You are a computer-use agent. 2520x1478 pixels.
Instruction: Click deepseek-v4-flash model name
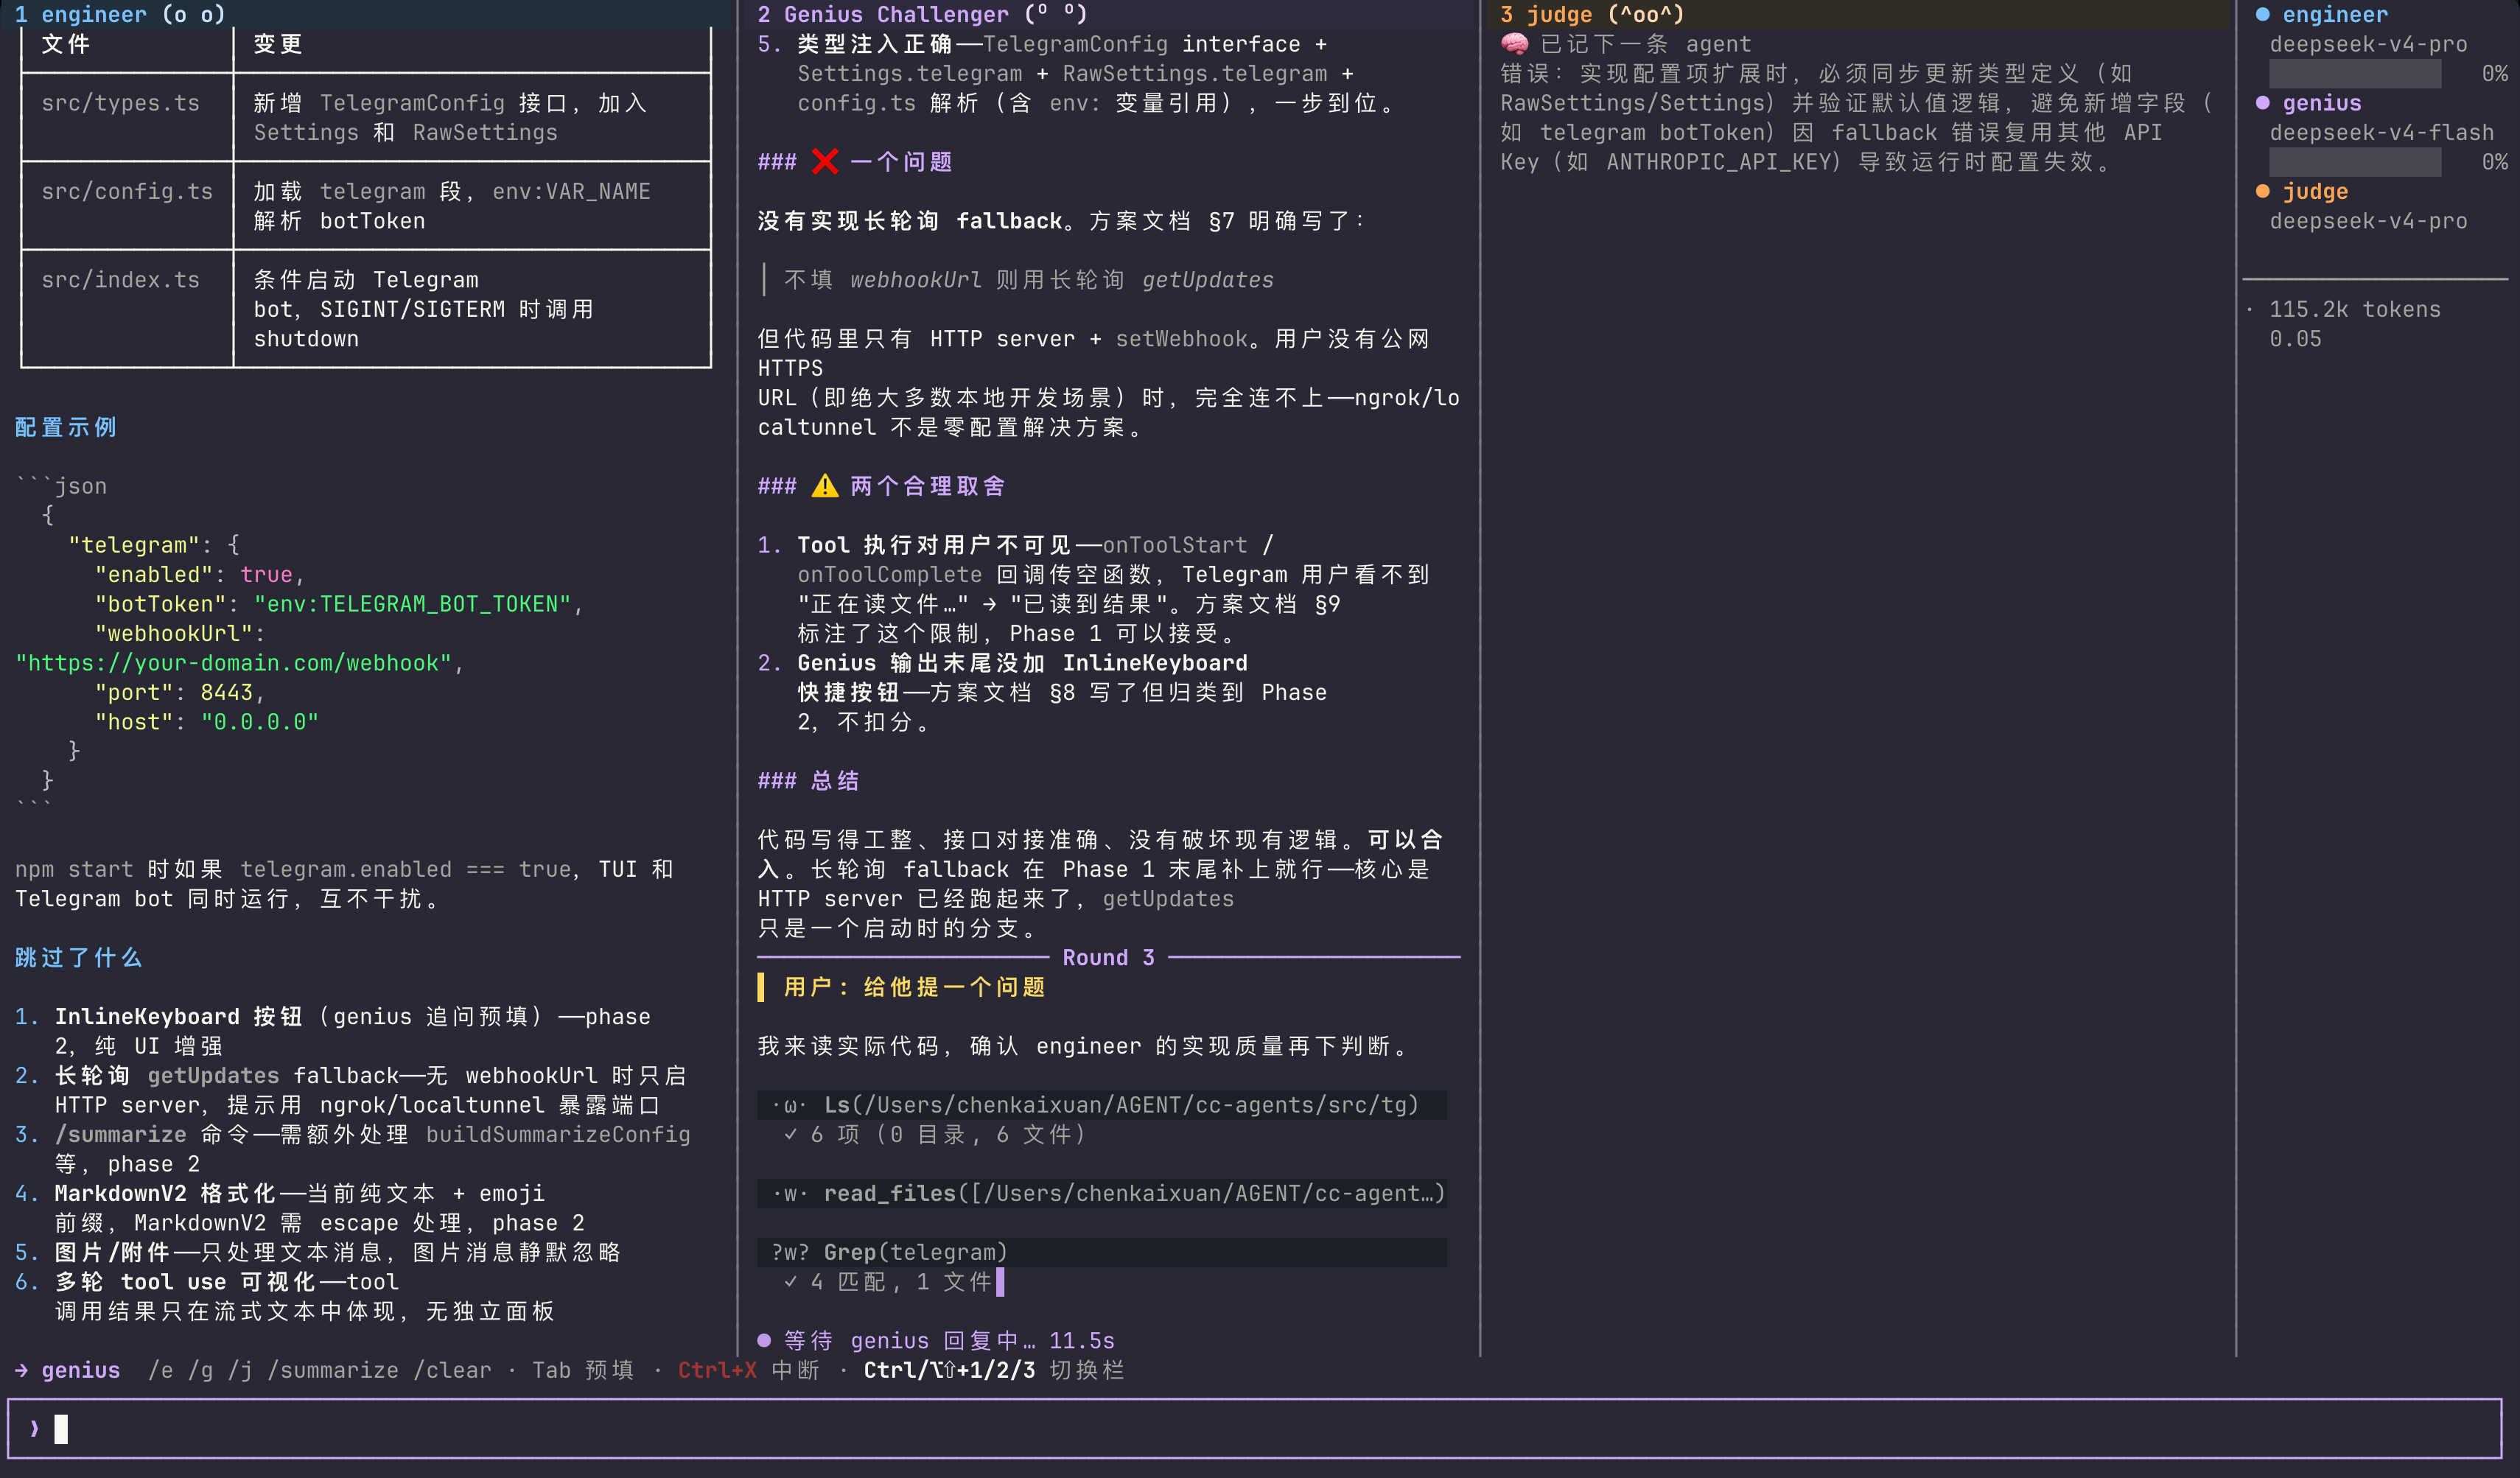[2381, 132]
